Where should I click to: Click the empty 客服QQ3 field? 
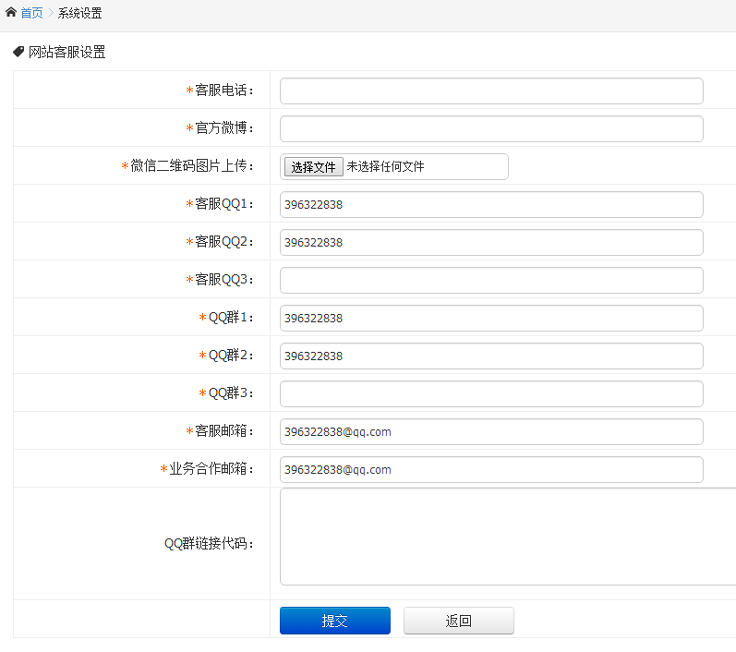click(491, 281)
